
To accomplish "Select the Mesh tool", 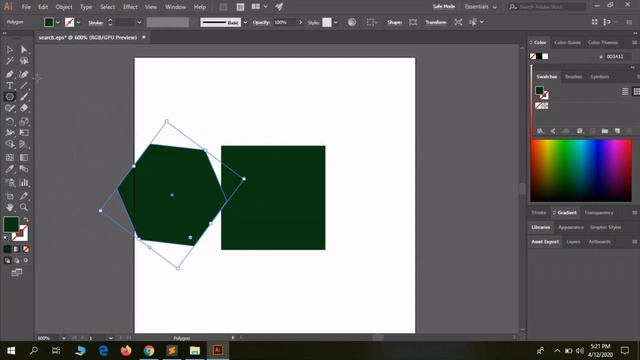I will point(9,158).
